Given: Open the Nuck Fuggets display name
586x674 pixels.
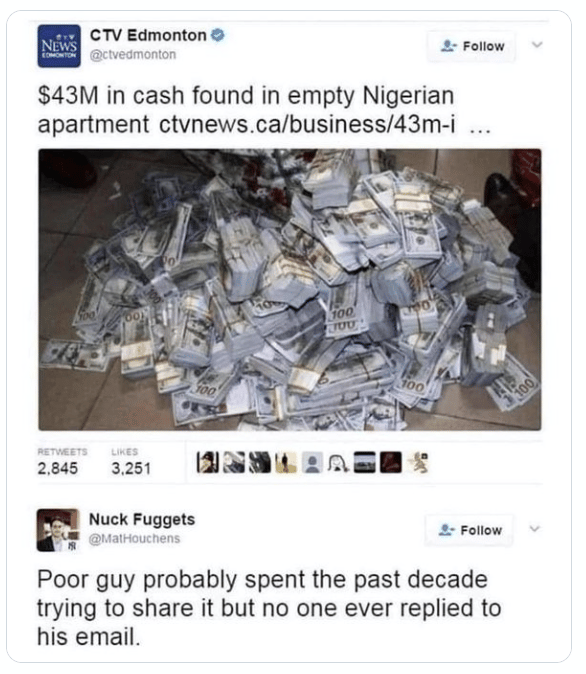Looking at the screenshot, I should [142, 519].
